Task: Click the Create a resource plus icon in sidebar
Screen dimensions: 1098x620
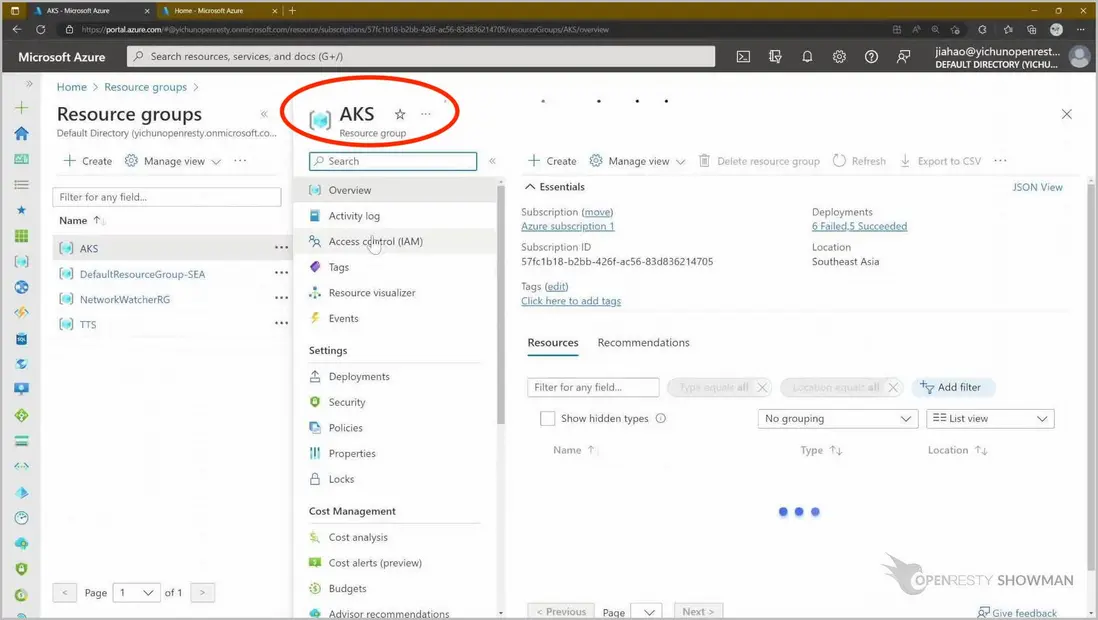Action: tap(22, 107)
